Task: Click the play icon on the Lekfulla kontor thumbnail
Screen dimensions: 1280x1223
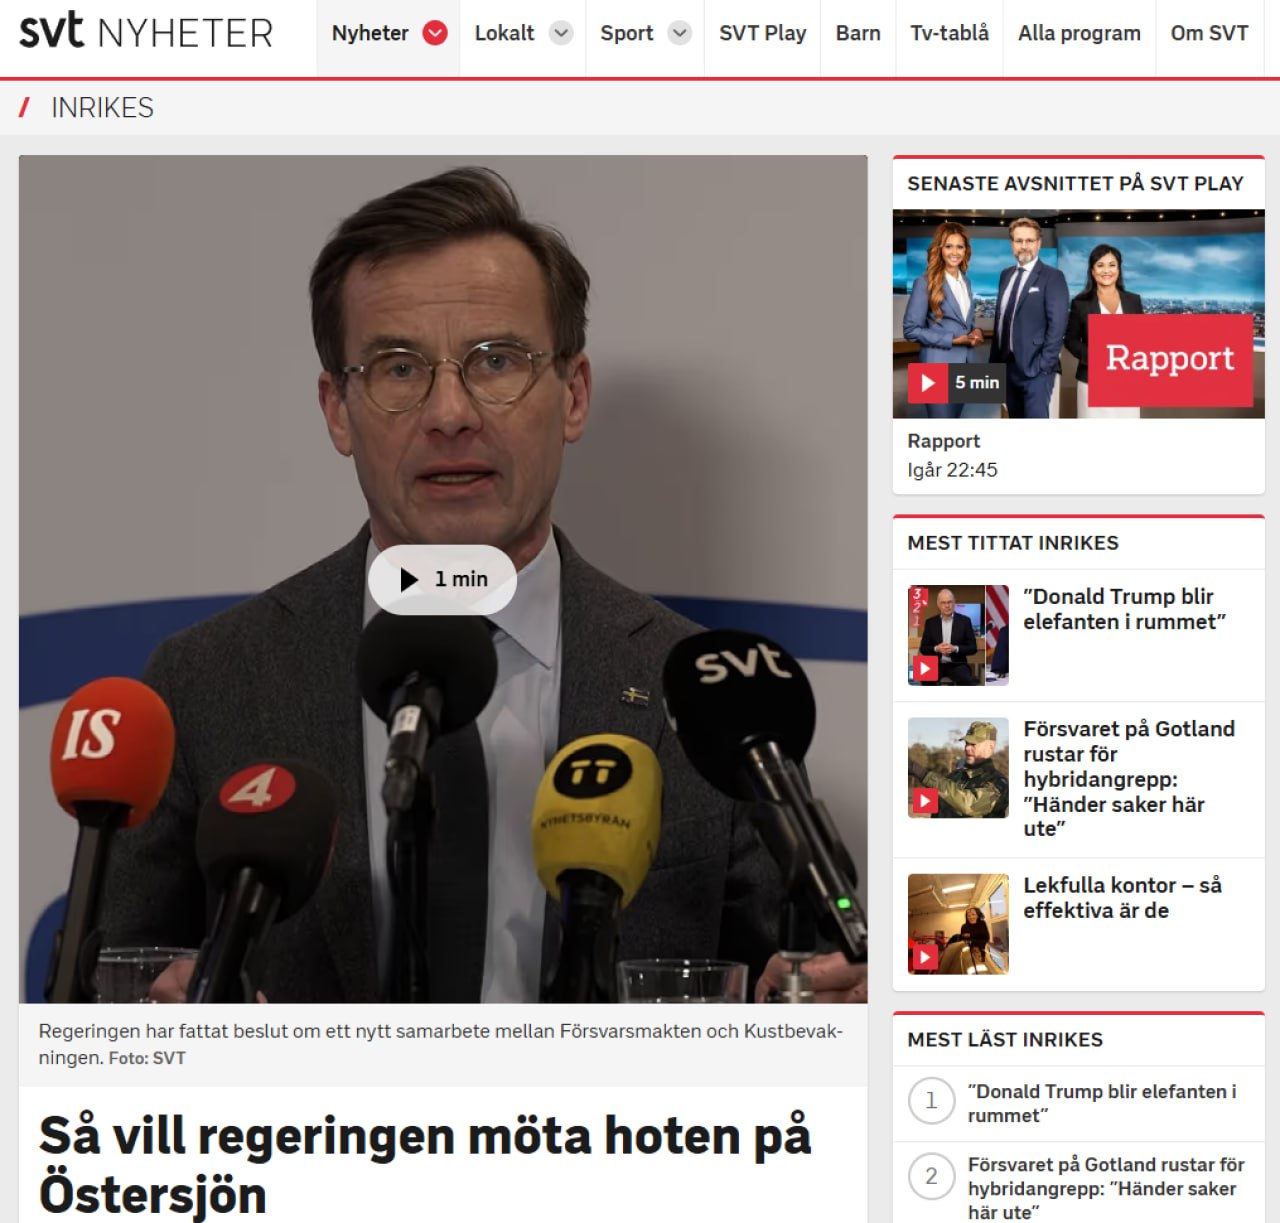Action: pos(925,957)
